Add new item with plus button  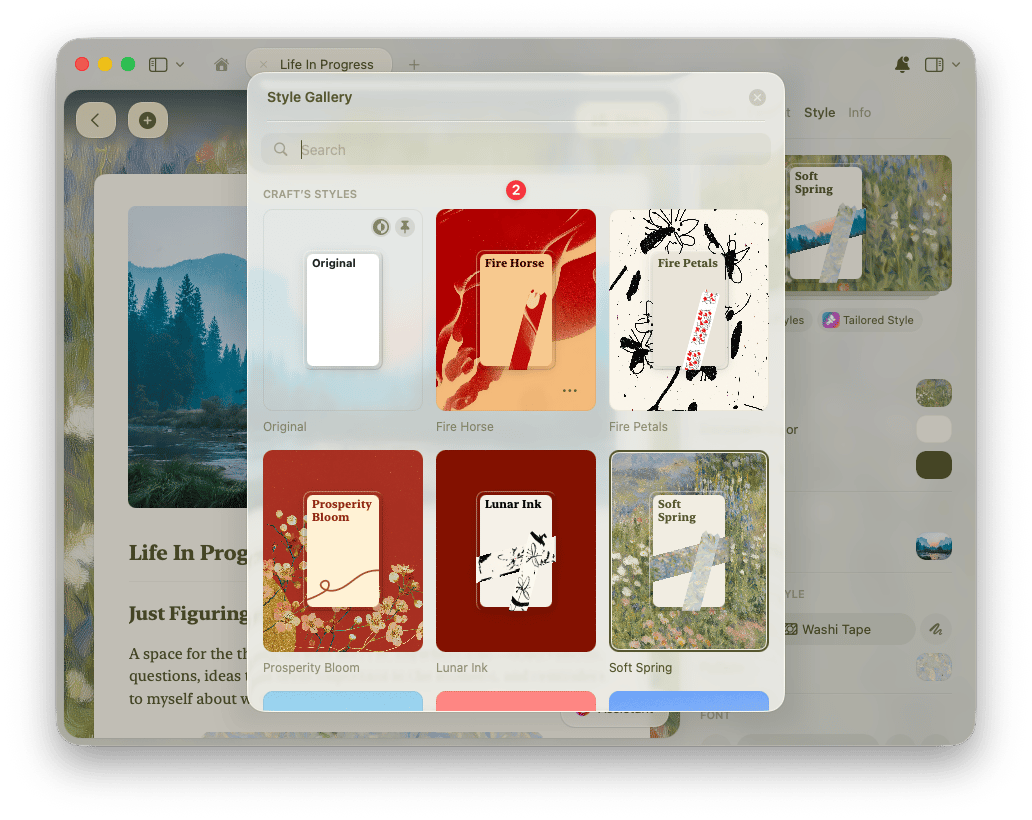click(x=147, y=120)
